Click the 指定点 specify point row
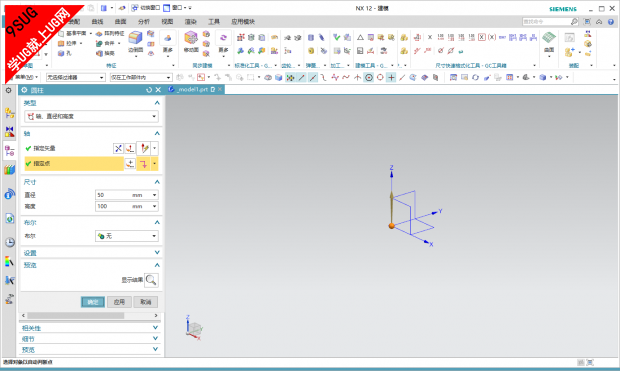Image resolution: width=620 pixels, height=371 pixels. coord(74,163)
